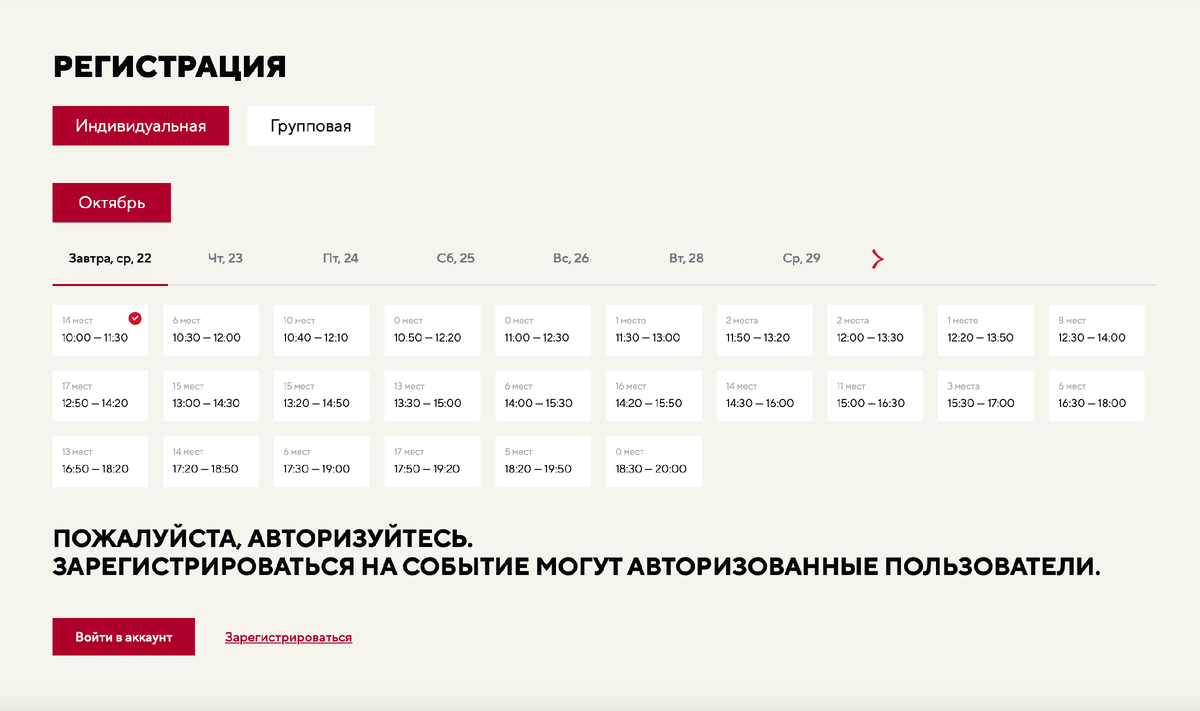Select the last slot 18:30 – 20:00
Viewport: 1200px width, 711px height.
coord(653,461)
